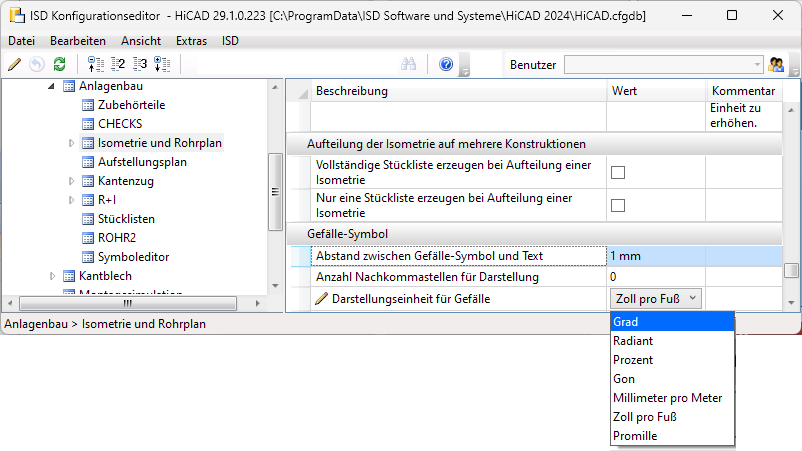Click the ISD Konfigurationseditor title bar app icon
The width and height of the screenshot is (802, 451).
[x=17, y=15]
